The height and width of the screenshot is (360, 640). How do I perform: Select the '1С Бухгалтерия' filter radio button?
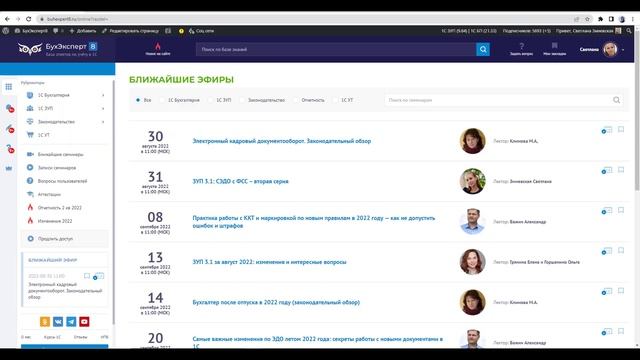[x=162, y=100]
